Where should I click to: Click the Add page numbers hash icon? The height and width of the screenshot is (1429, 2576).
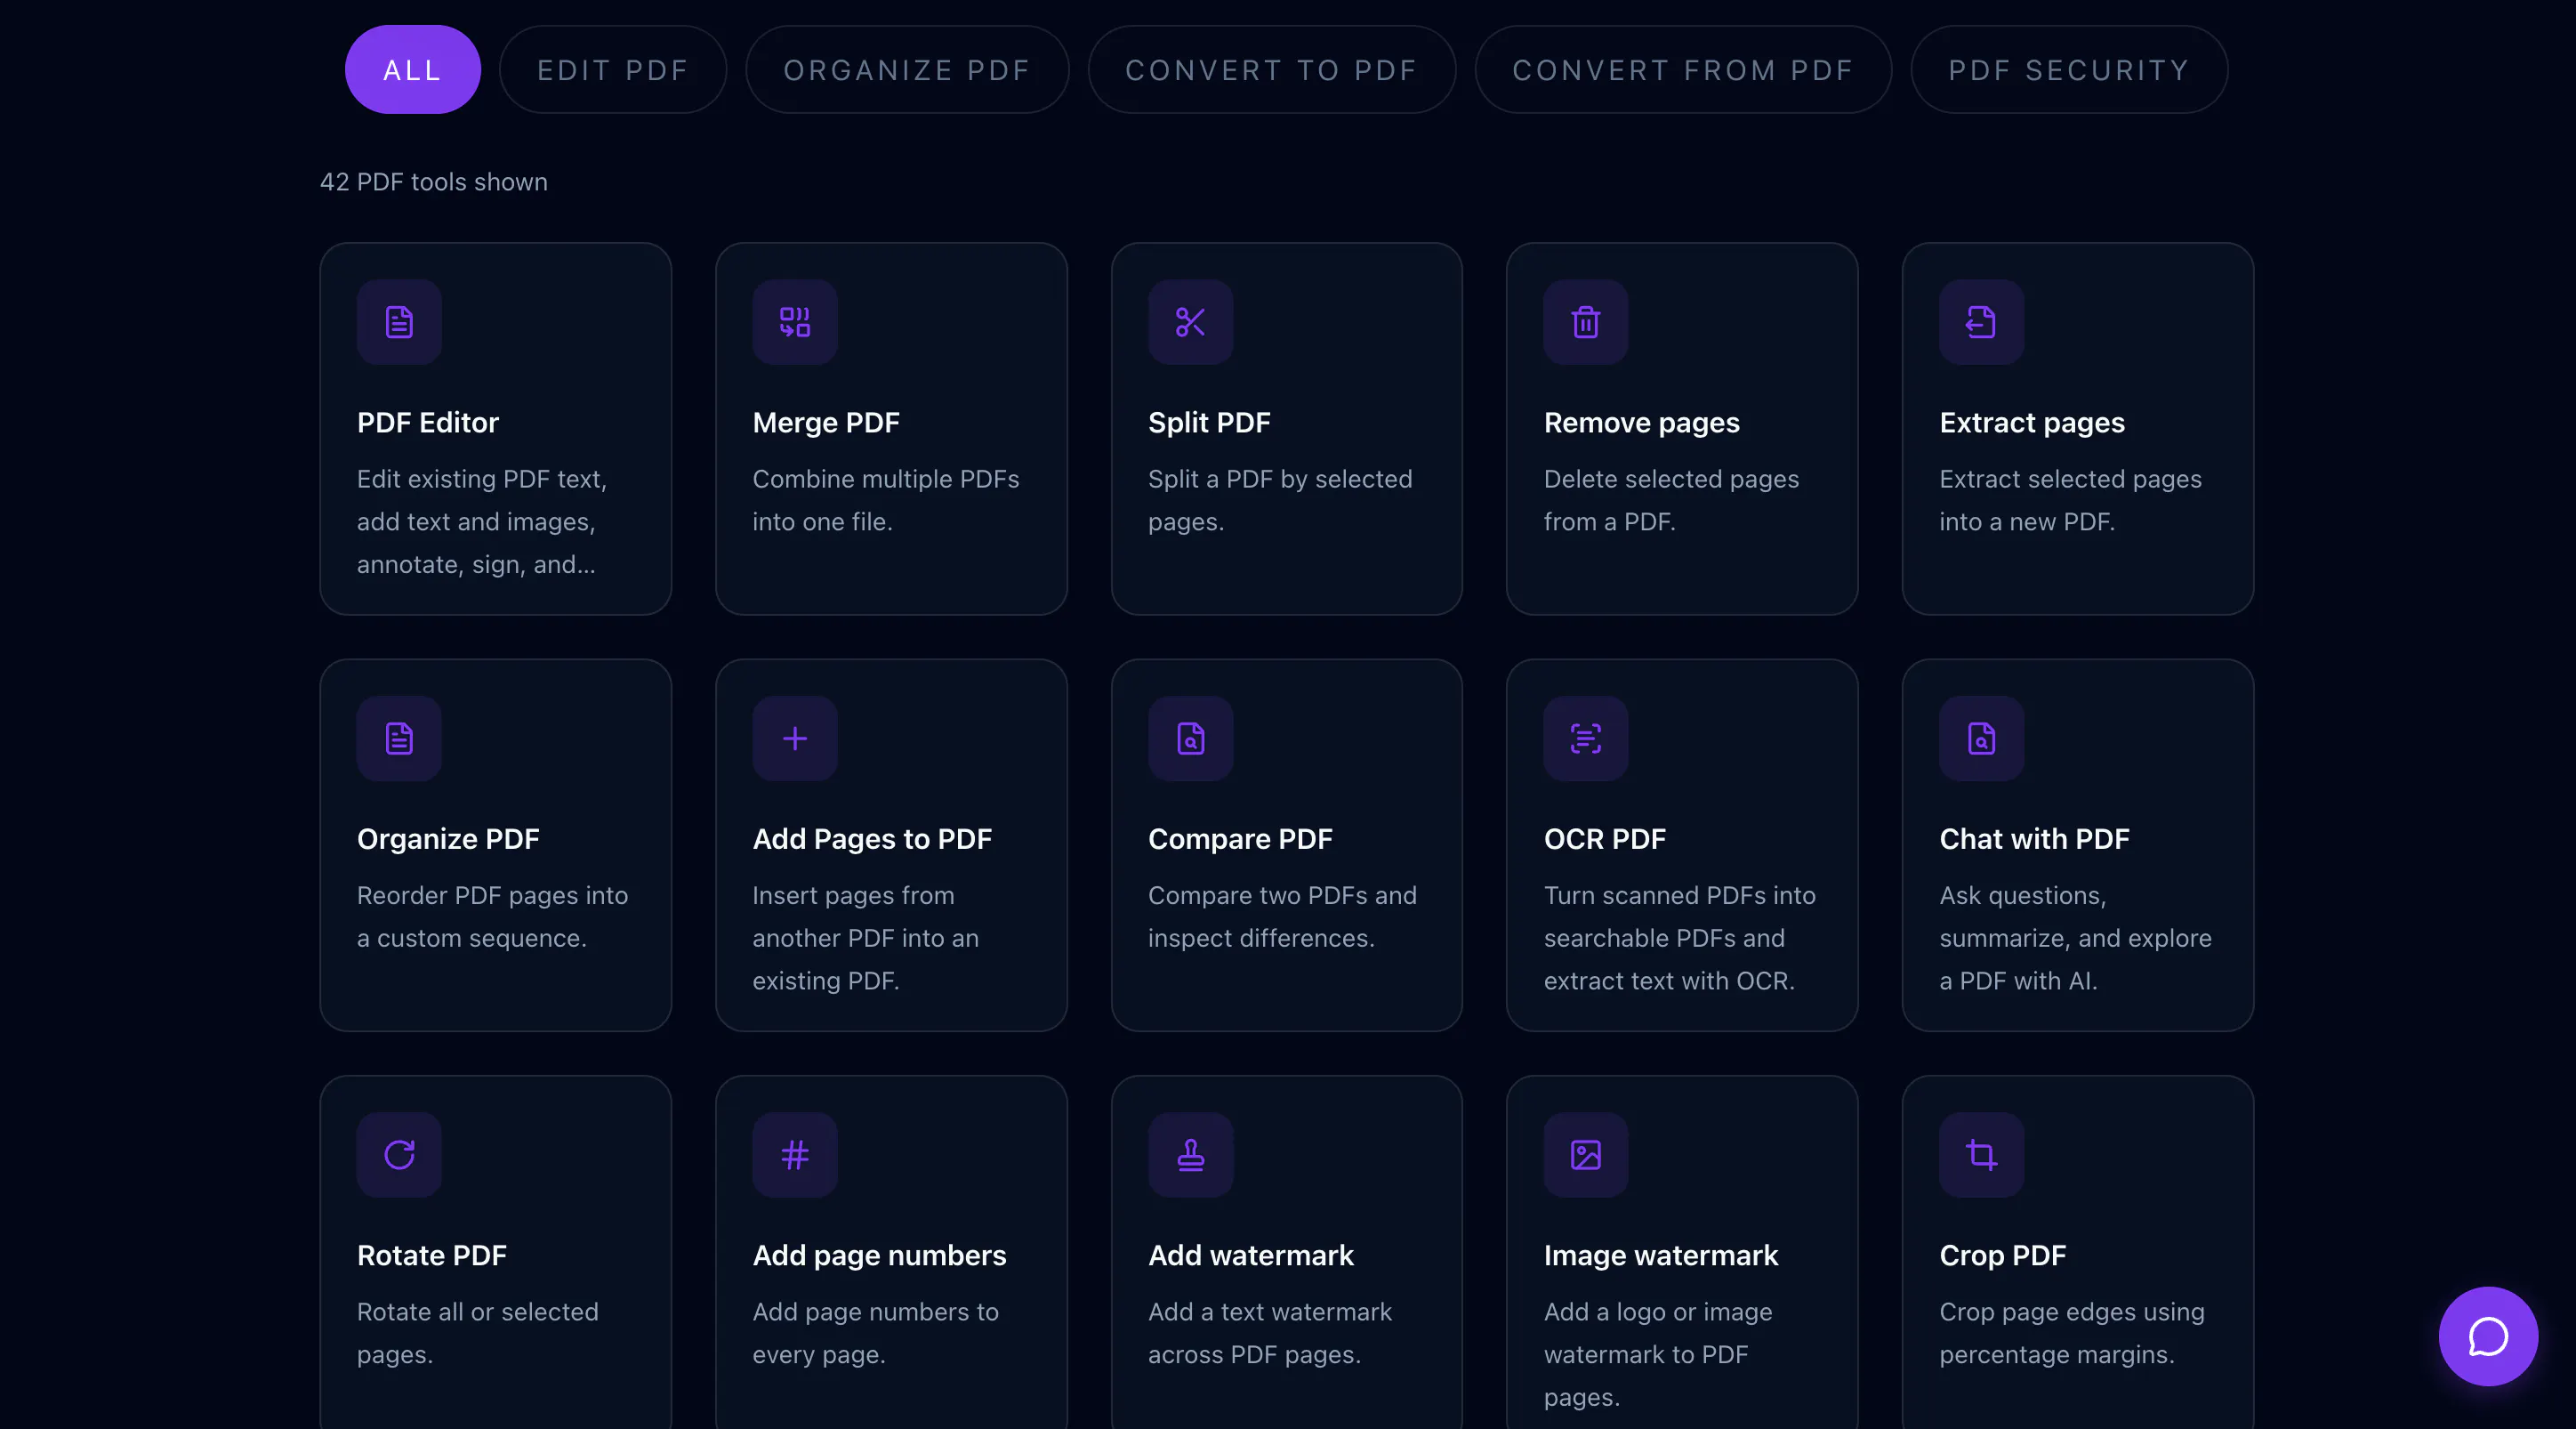(x=795, y=1155)
